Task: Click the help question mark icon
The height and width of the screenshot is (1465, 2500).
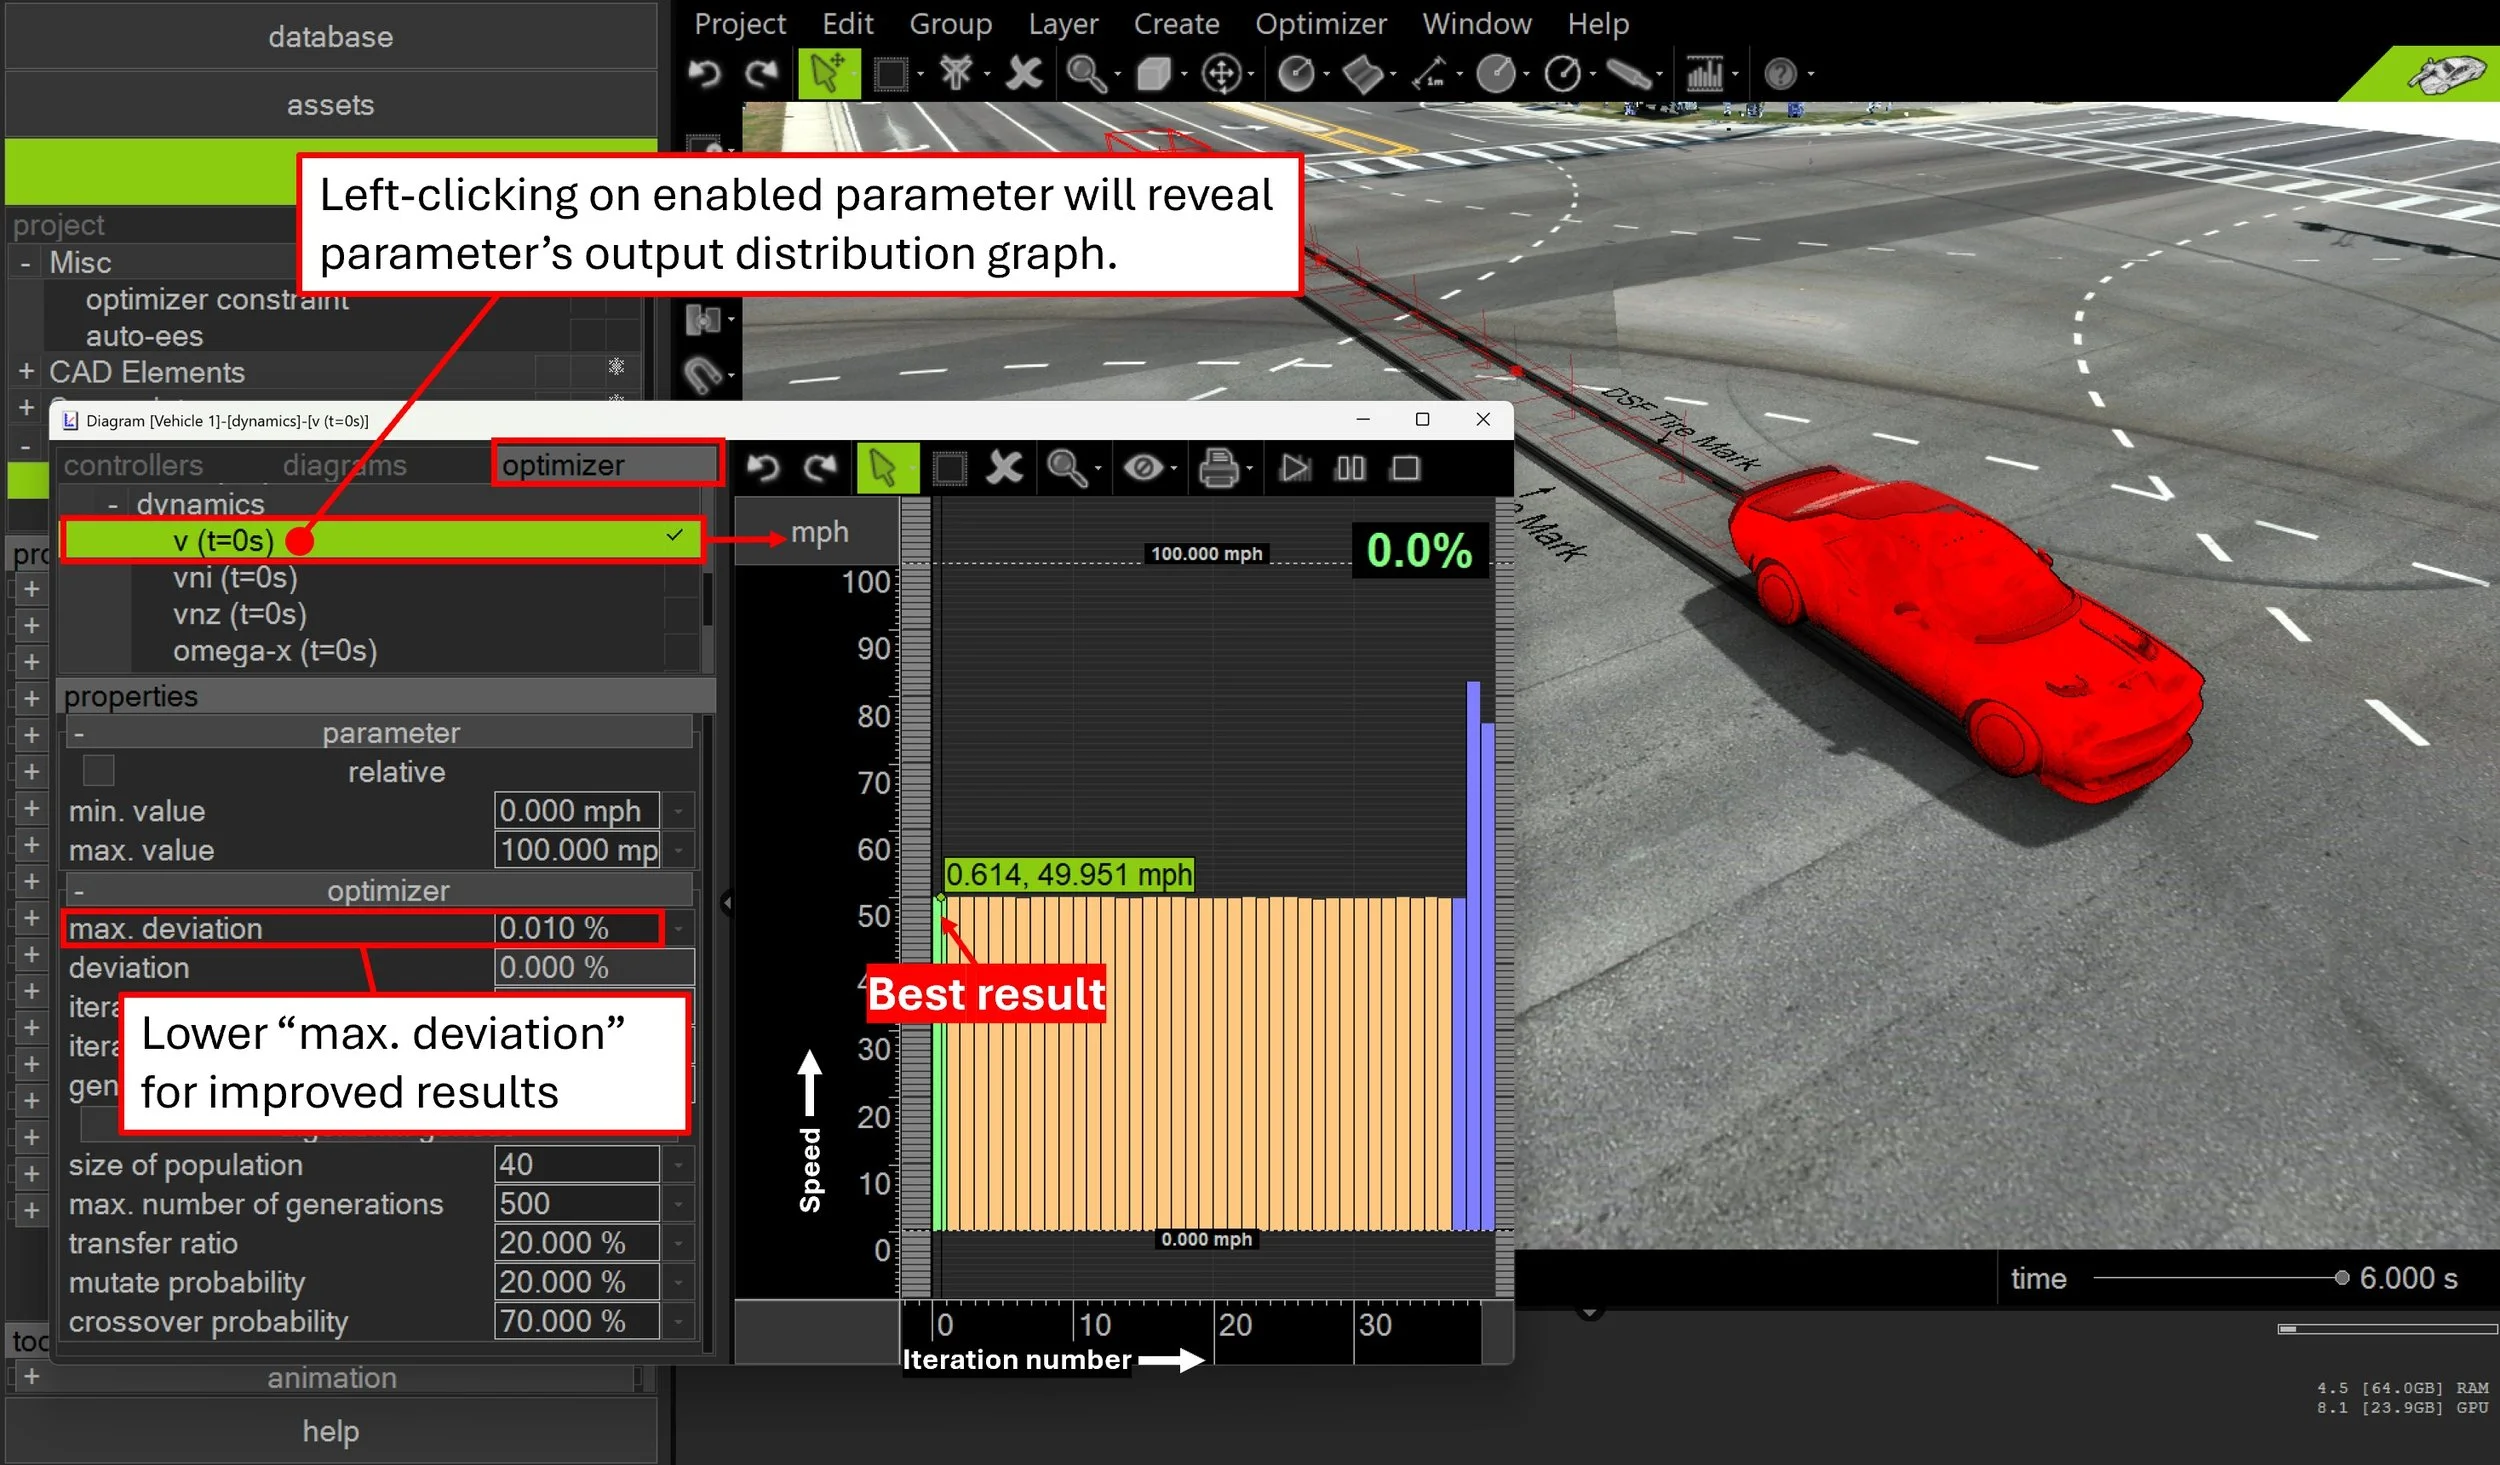Action: [x=1779, y=74]
